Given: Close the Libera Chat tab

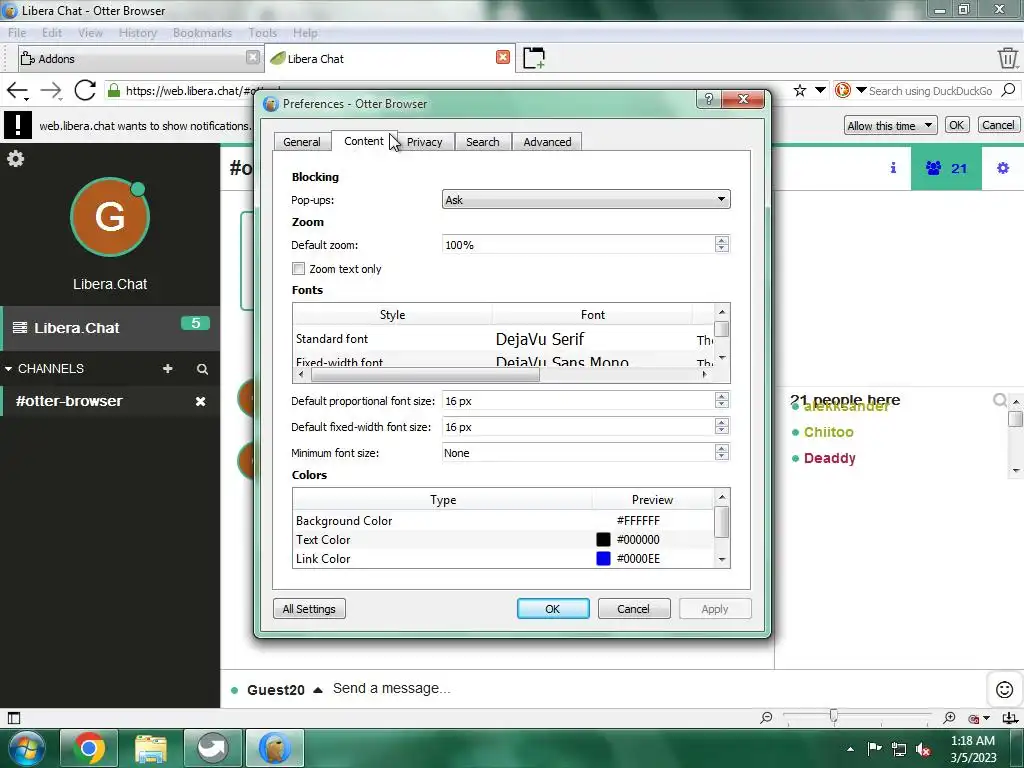Looking at the screenshot, I should pos(503,57).
